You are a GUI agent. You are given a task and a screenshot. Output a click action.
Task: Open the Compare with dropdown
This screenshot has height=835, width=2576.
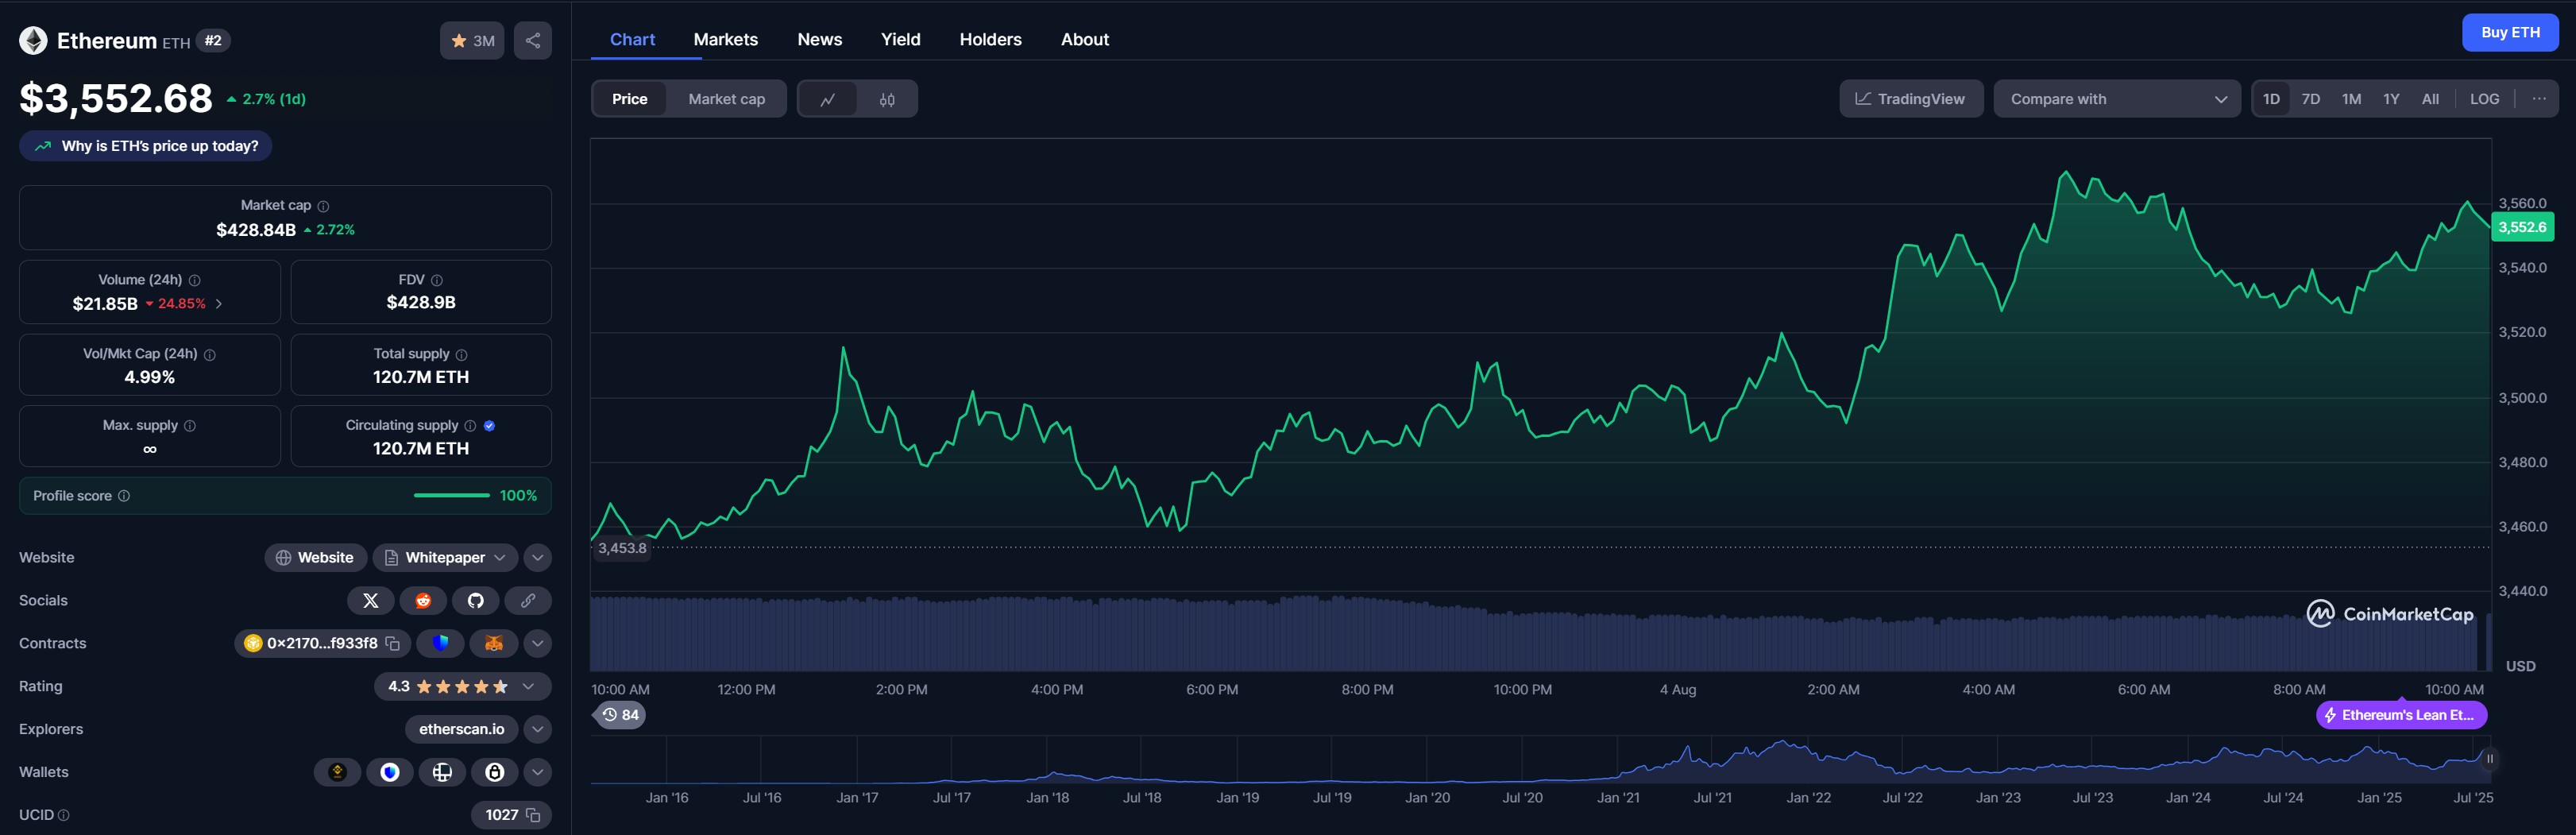point(2116,99)
